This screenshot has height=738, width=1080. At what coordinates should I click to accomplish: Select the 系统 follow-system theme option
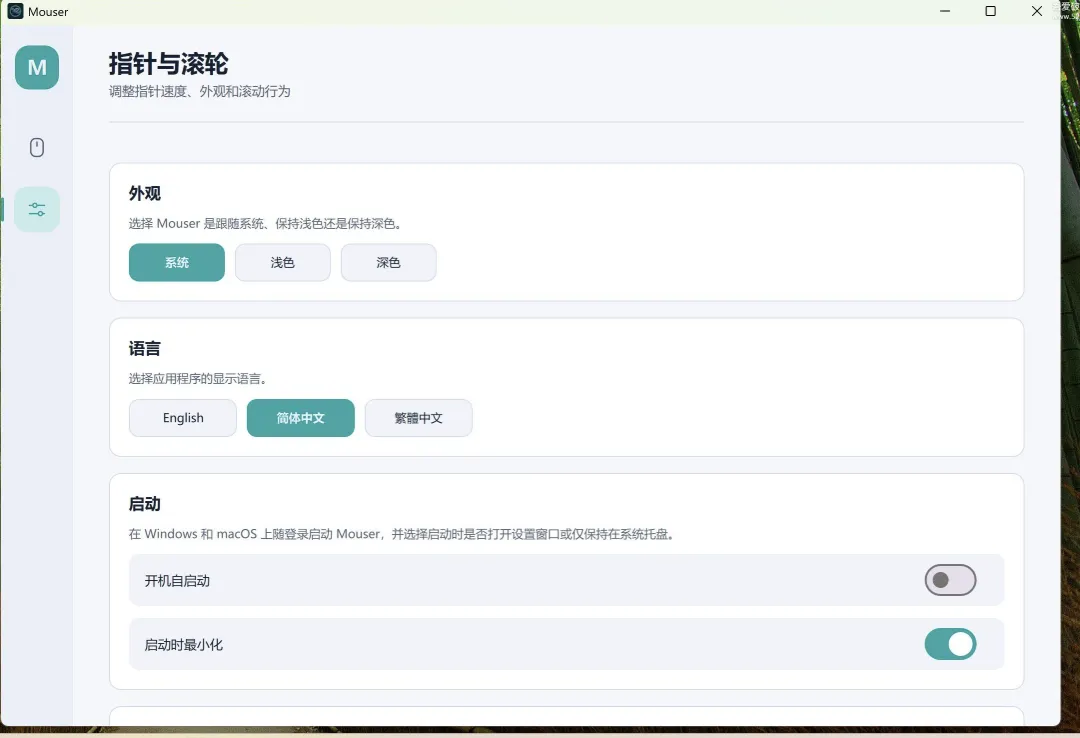tap(176, 262)
